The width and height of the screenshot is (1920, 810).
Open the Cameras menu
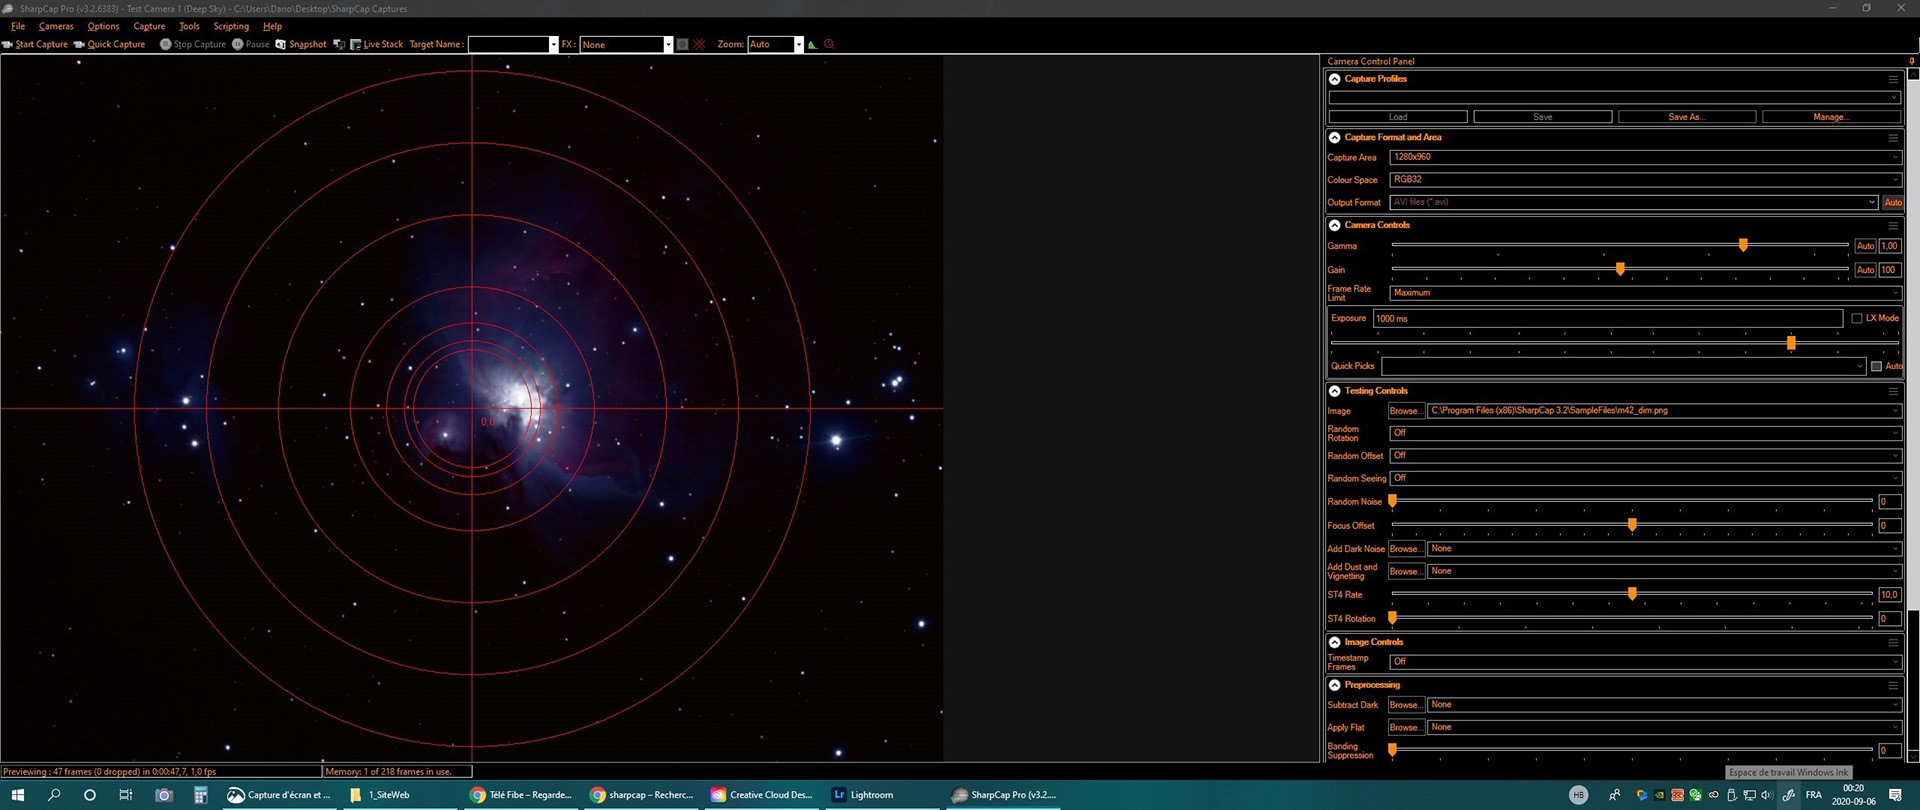(56, 26)
